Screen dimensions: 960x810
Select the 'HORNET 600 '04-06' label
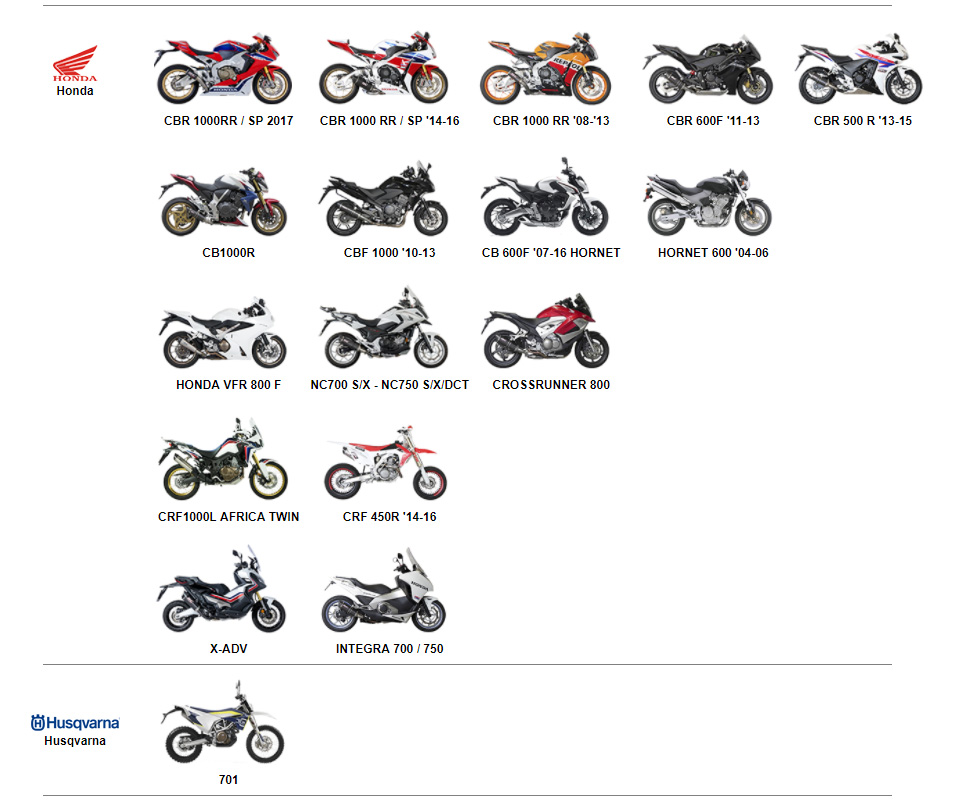click(x=713, y=252)
